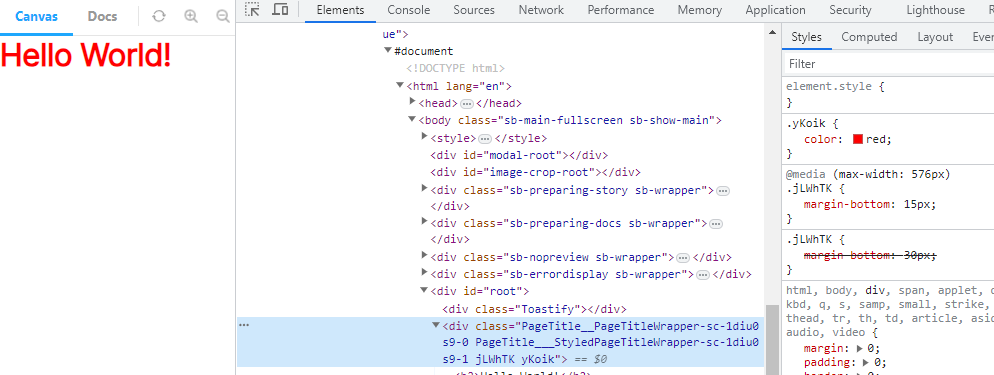Open the Network panel tab

[x=541, y=10]
